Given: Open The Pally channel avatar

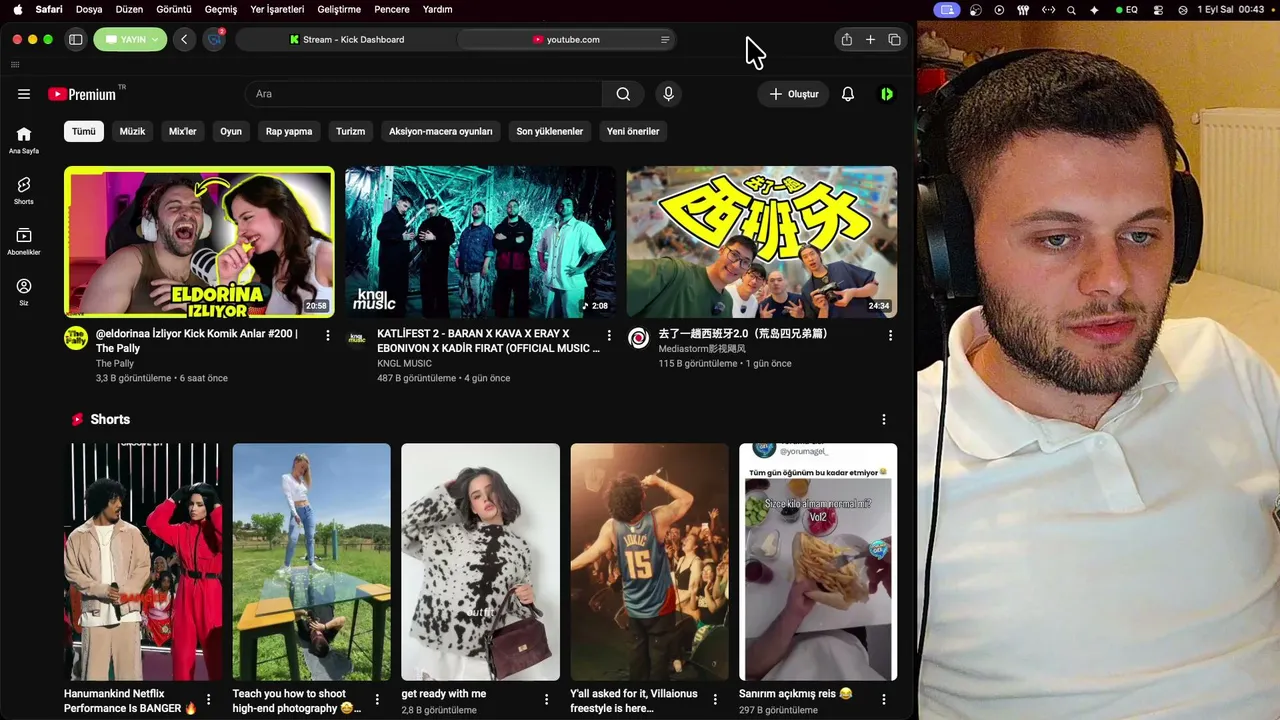Looking at the screenshot, I should click(x=76, y=338).
